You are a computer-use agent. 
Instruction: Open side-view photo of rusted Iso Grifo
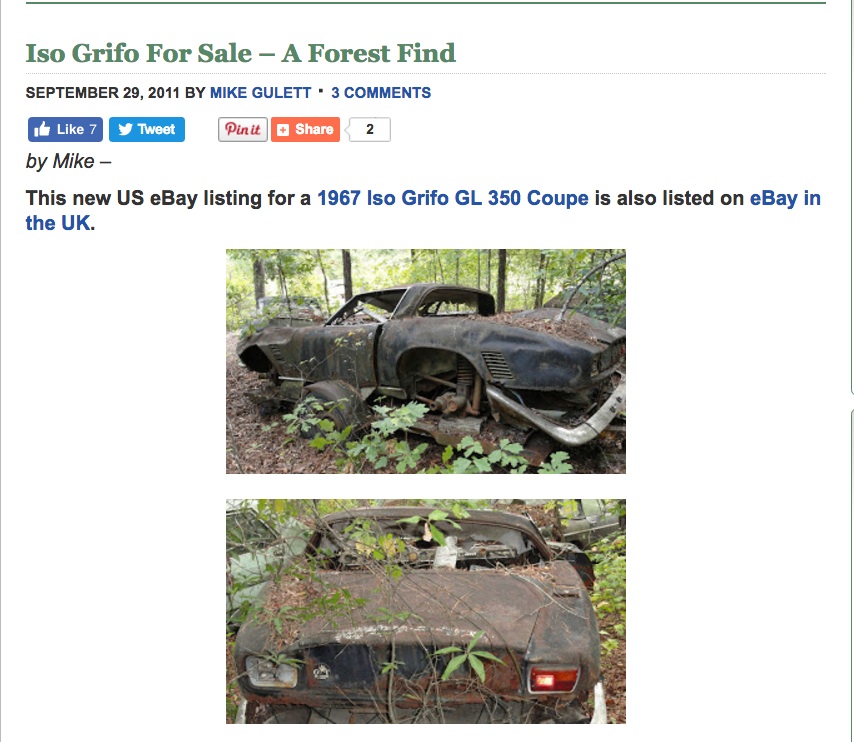tap(426, 361)
